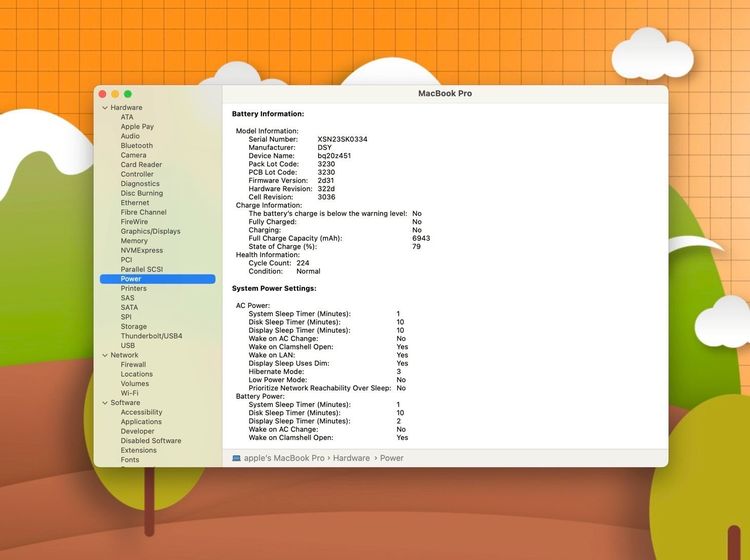Select Bluetooth in the sidebar
The image size is (750, 560).
[137, 146]
